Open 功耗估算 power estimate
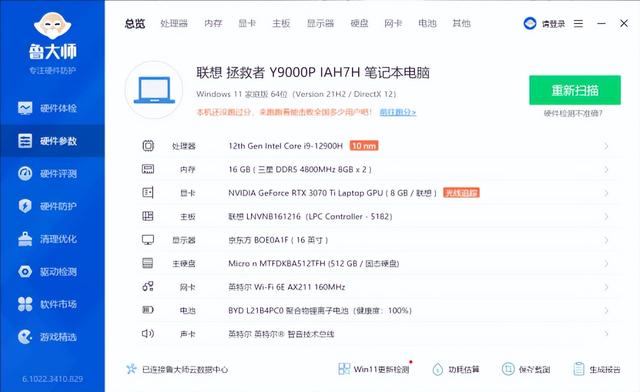The height and width of the screenshot is (392, 640). [x=456, y=369]
